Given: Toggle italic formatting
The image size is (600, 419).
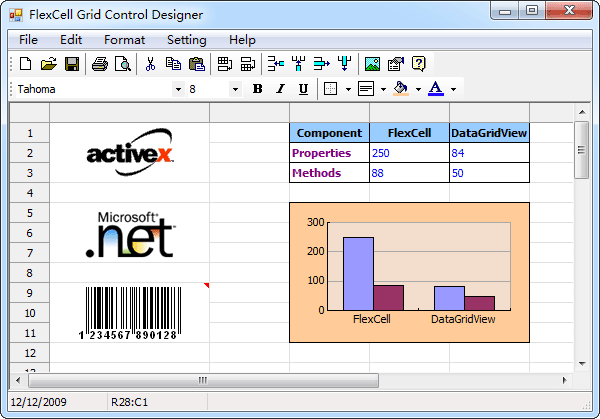Looking at the screenshot, I should (x=280, y=89).
